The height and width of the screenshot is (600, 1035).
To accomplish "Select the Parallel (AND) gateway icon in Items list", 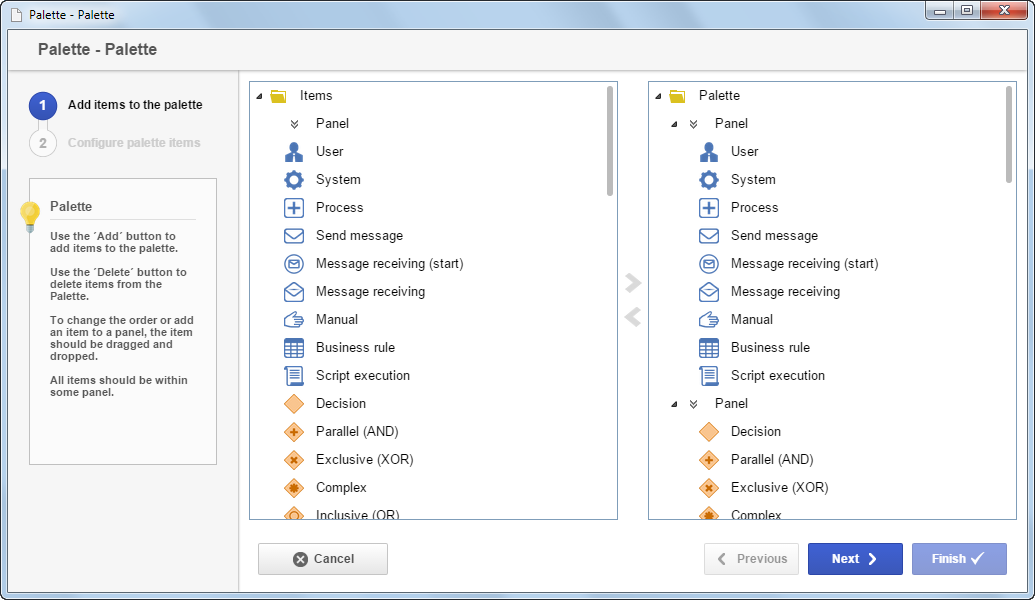I will [x=294, y=432].
